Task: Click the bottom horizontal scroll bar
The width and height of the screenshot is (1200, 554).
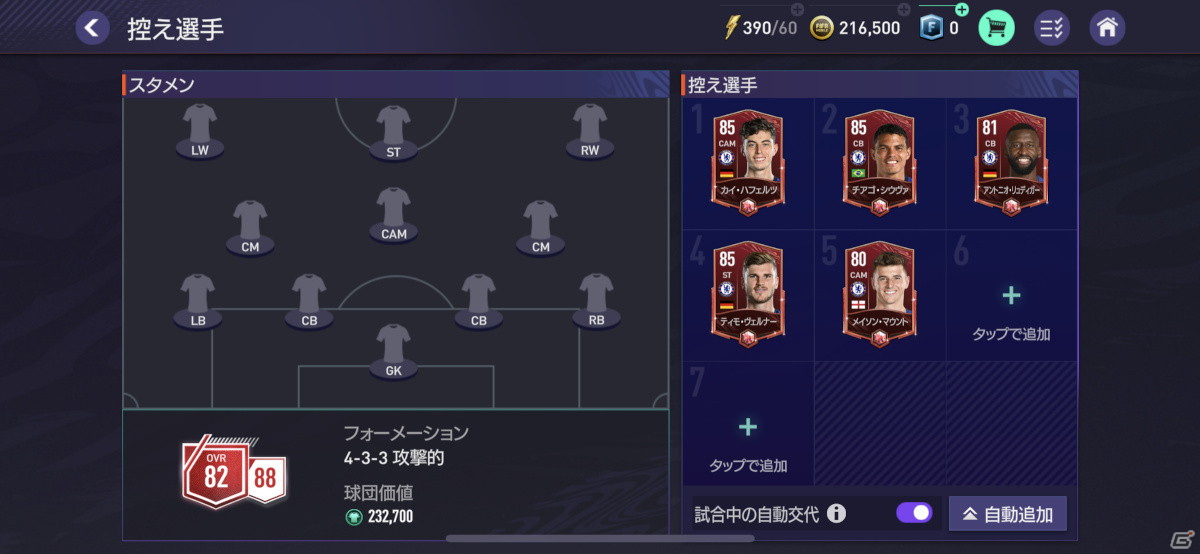Action: (600, 538)
